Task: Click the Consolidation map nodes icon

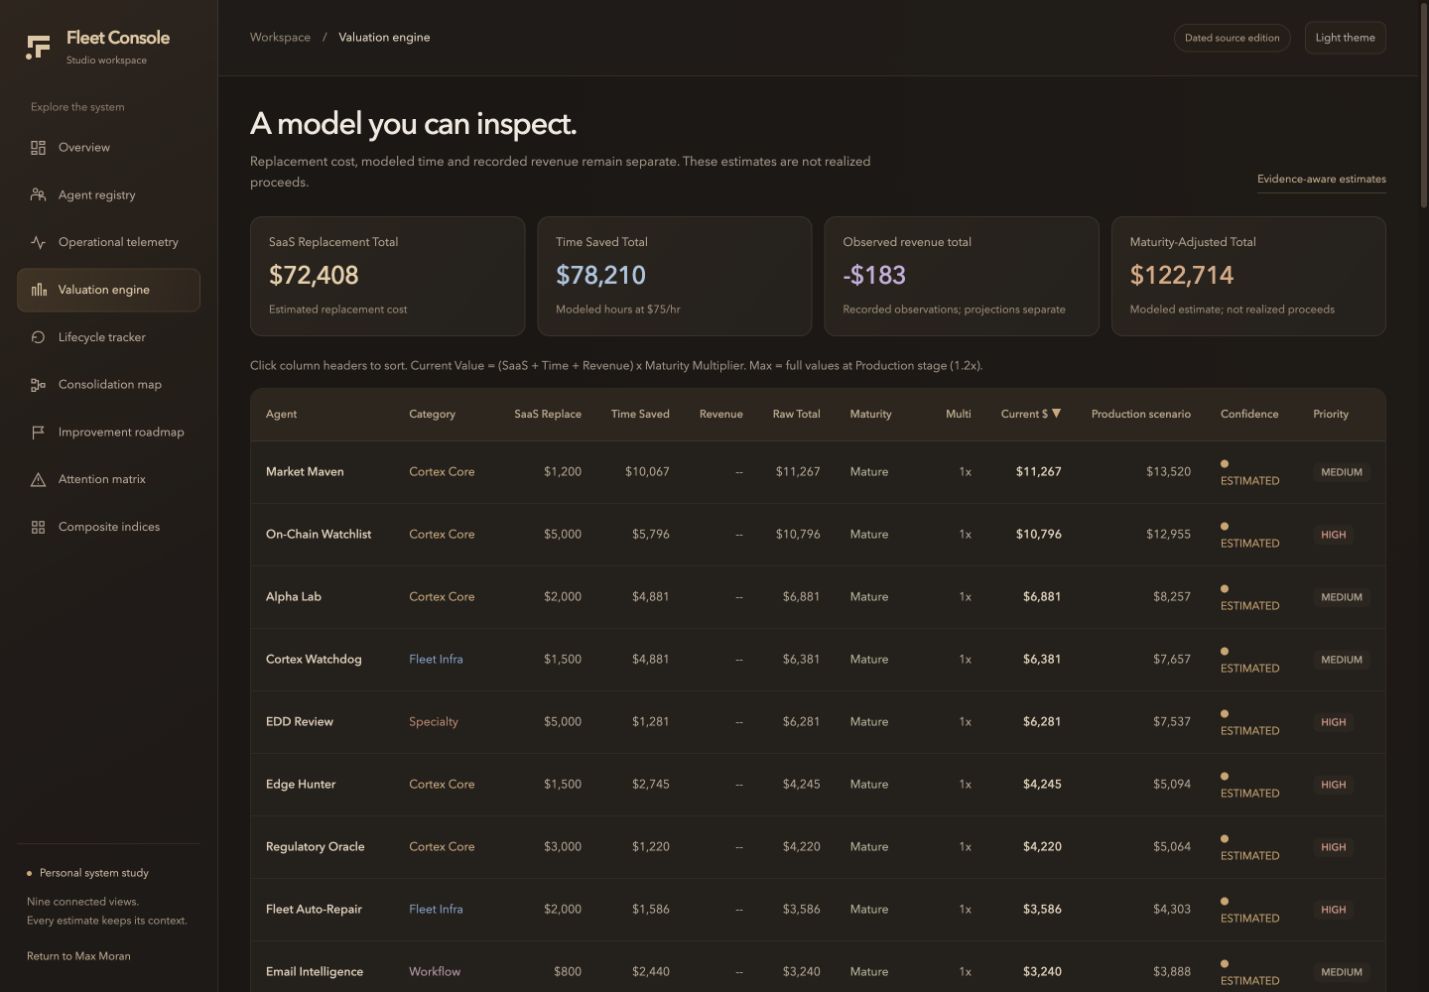Action: [38, 385]
